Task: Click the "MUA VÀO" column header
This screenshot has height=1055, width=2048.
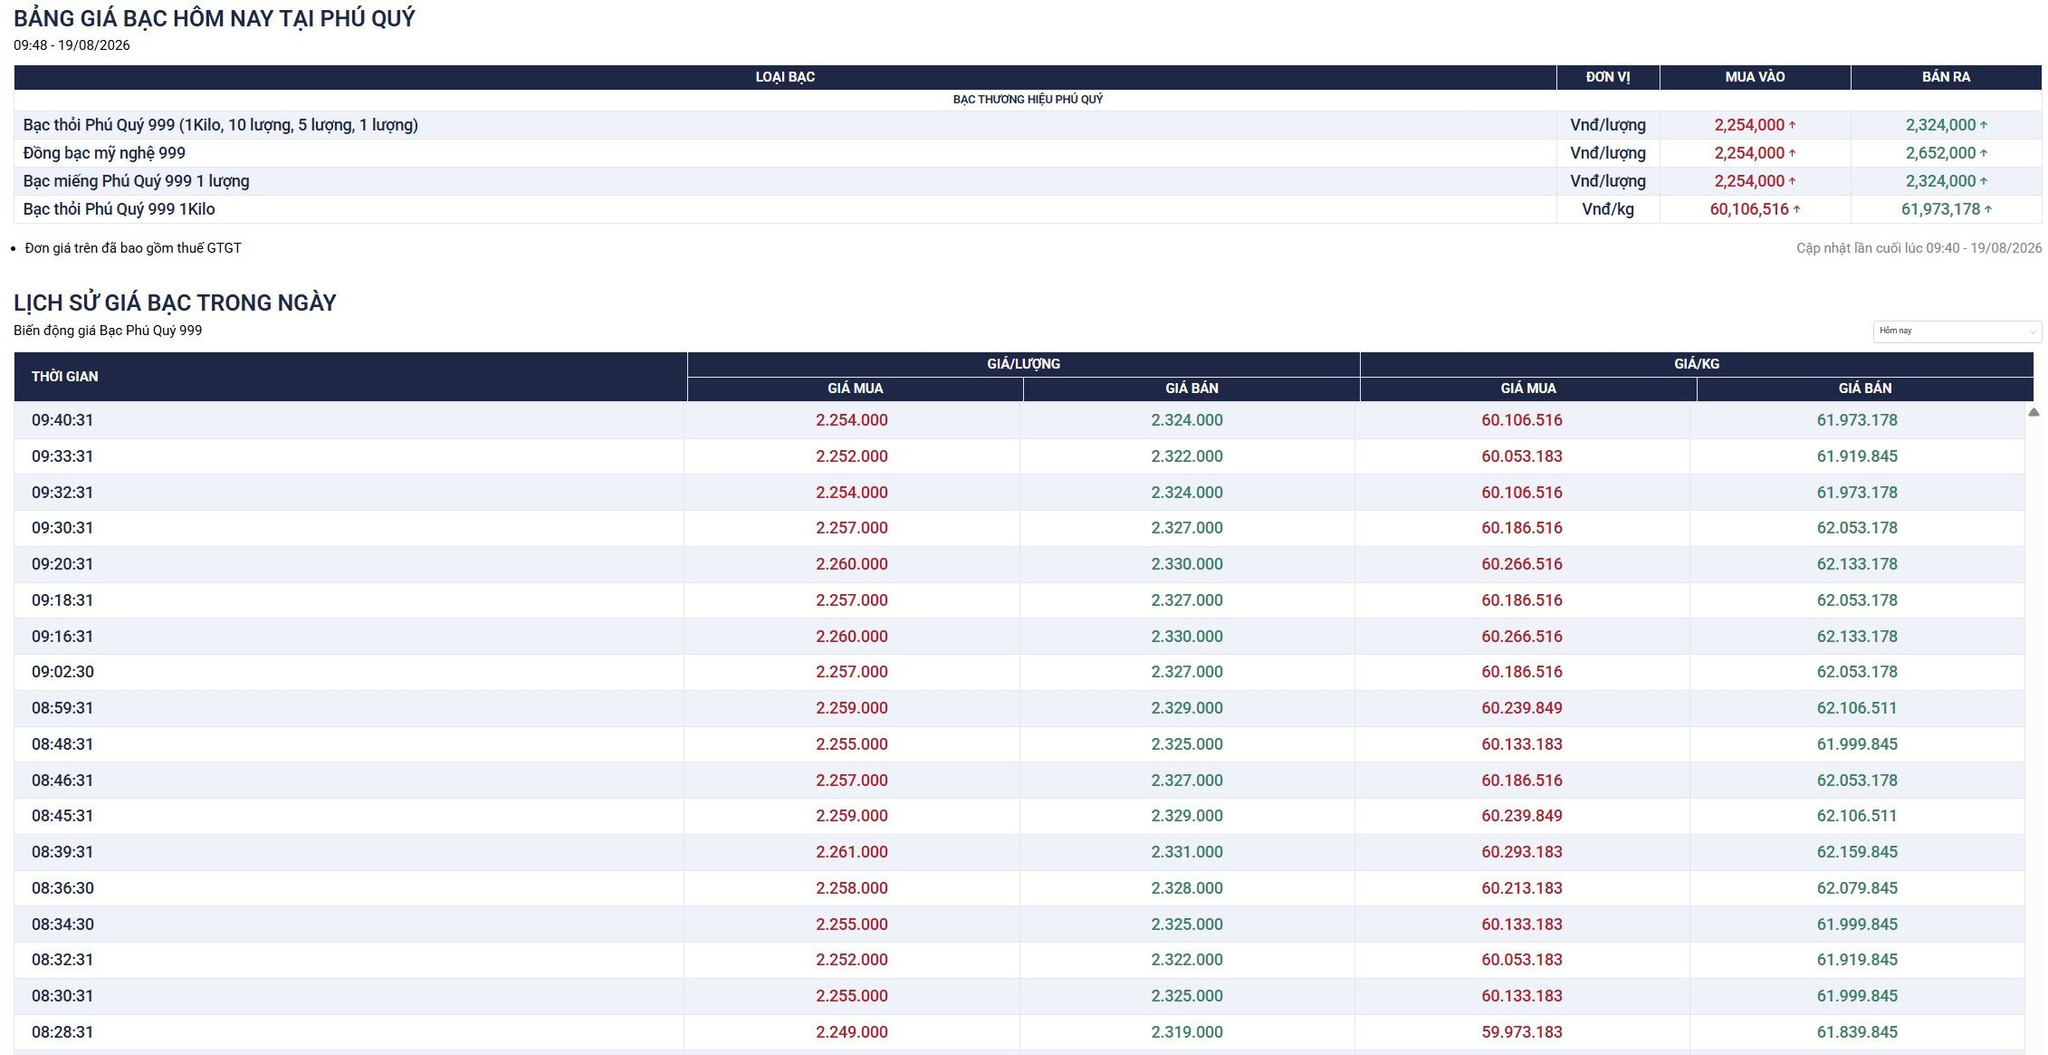Action: 1755,77
